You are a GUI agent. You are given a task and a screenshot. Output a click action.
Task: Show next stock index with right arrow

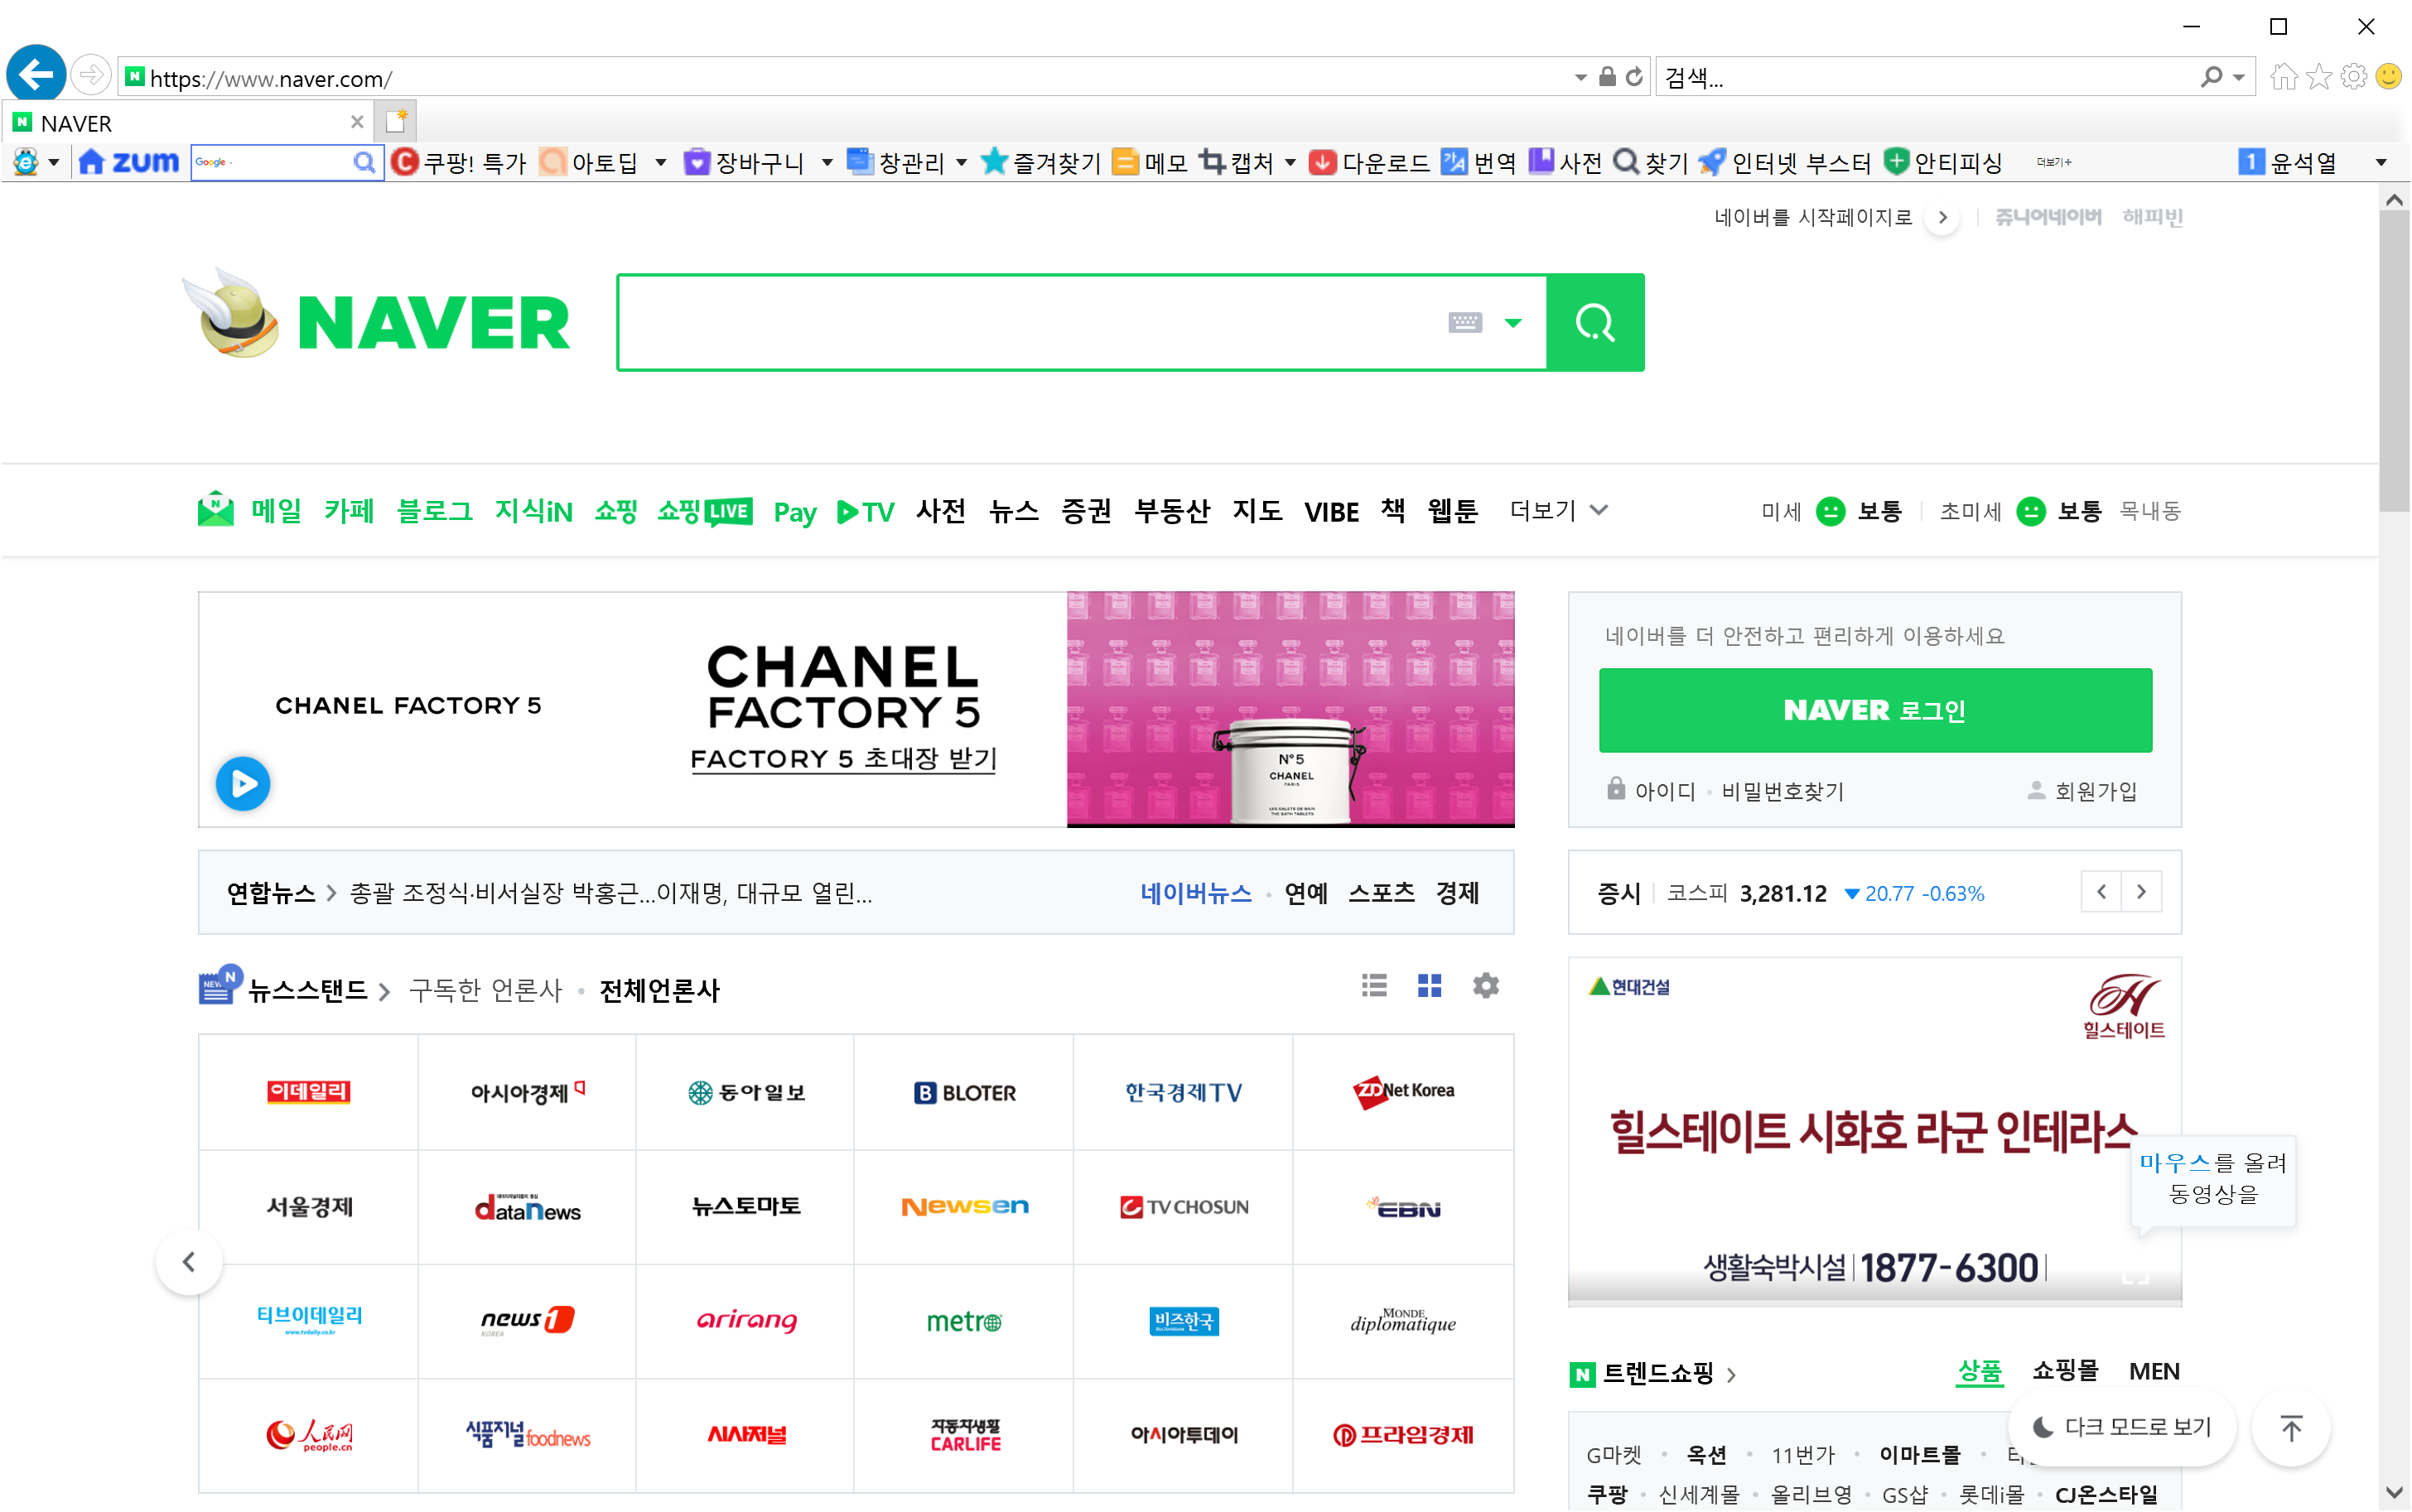(2141, 892)
